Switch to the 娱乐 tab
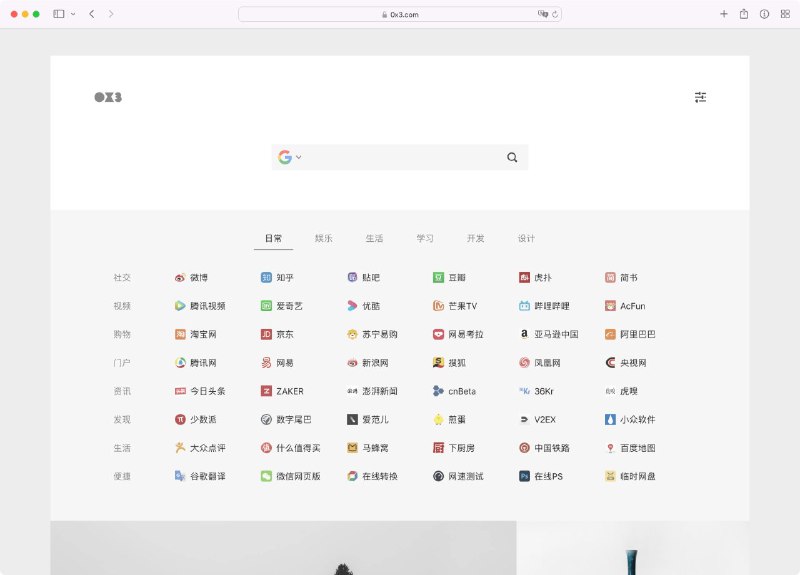This screenshot has height=575, width=800. [x=323, y=238]
